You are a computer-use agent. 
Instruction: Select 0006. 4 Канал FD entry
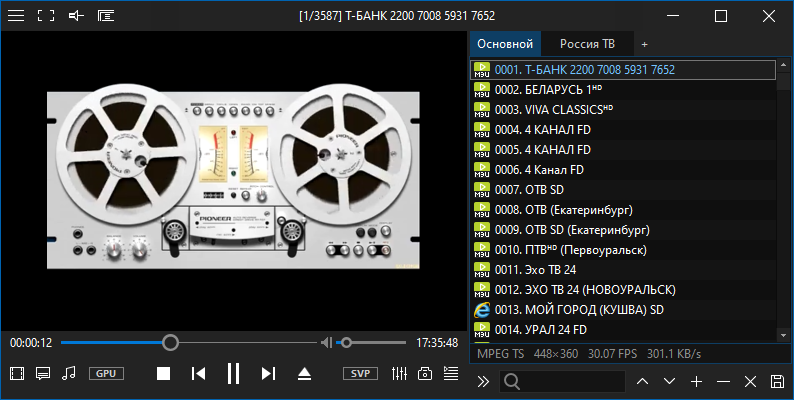pos(623,170)
